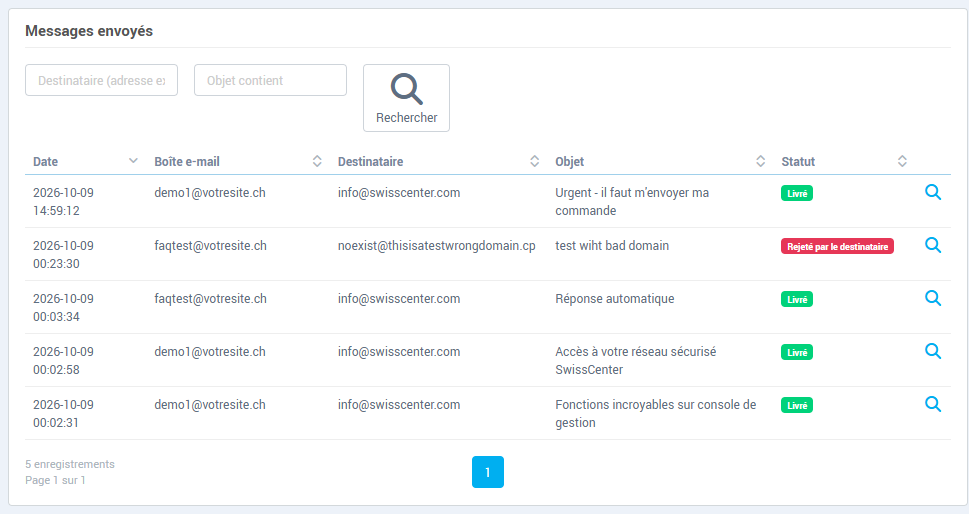
Task: Sort by Boîte e-mail column arrows
Action: tap(317, 161)
